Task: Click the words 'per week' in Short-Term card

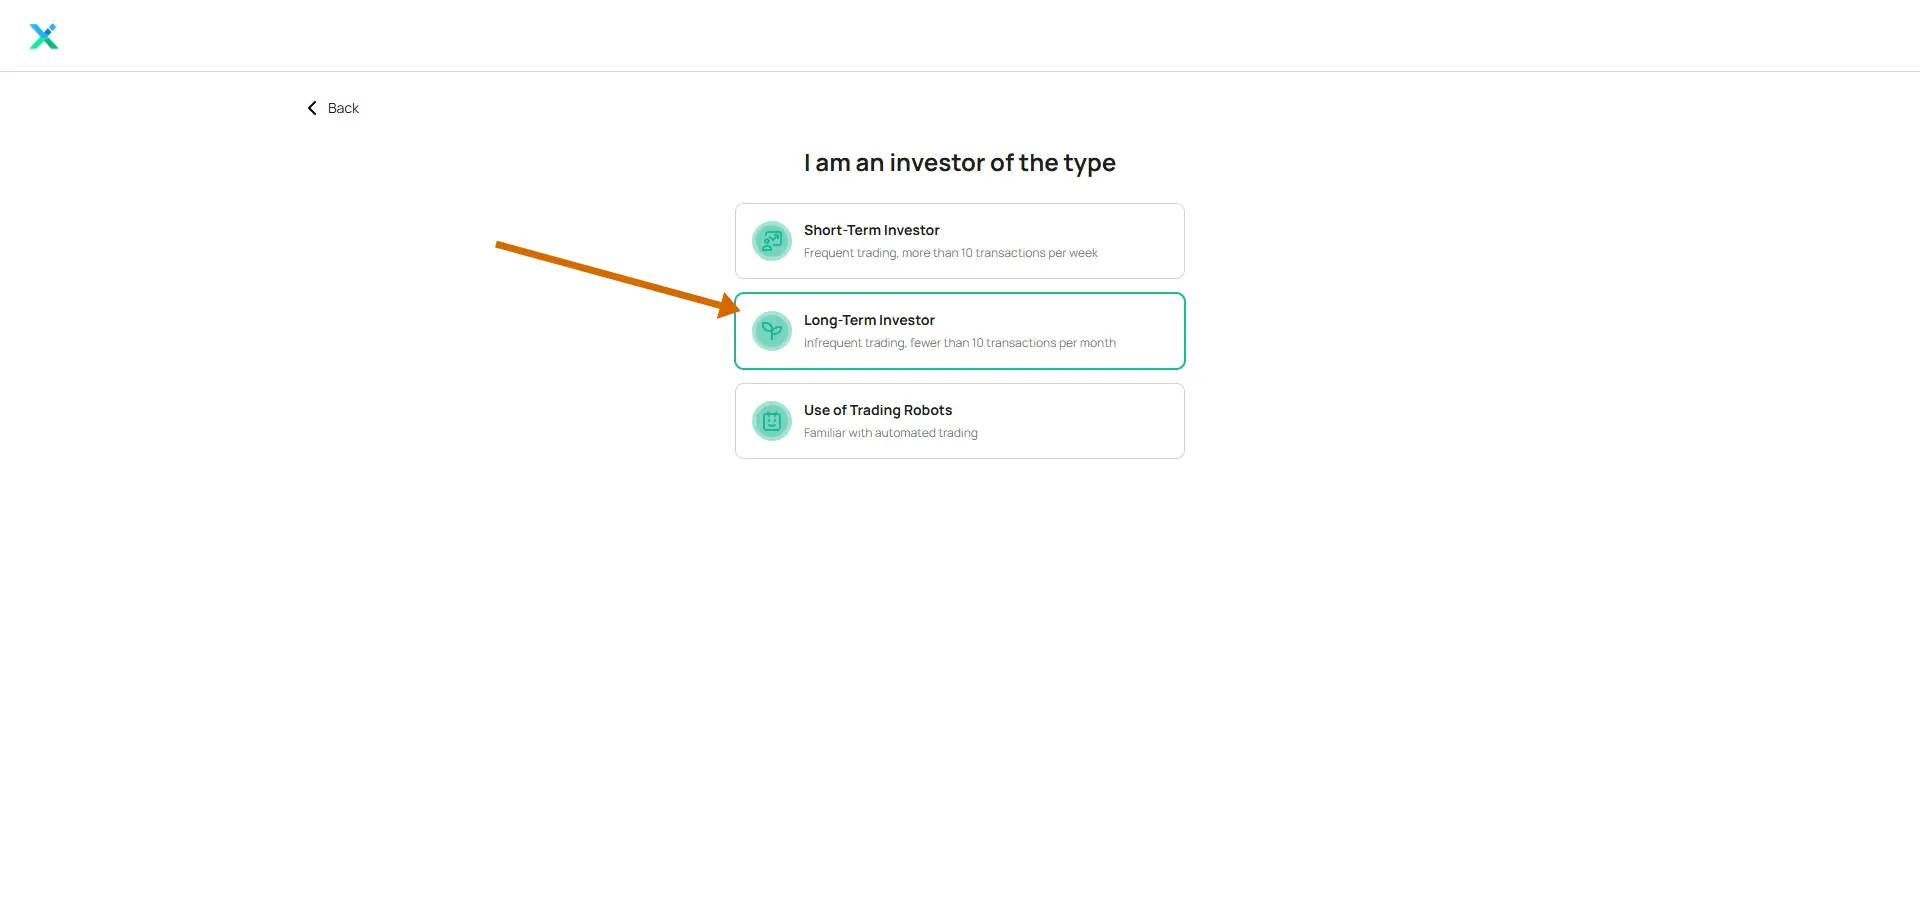Action: (x=1073, y=253)
